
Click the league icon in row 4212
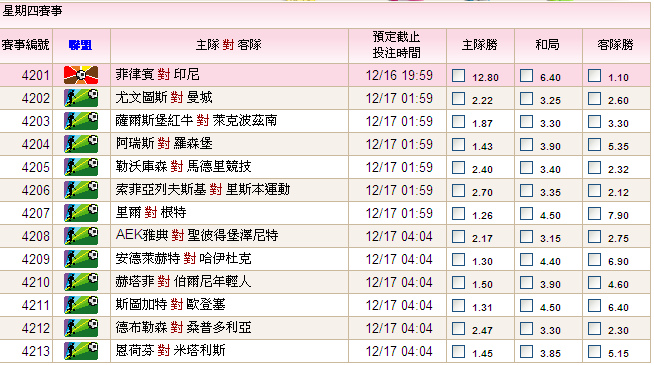pyautogui.click(x=81, y=328)
